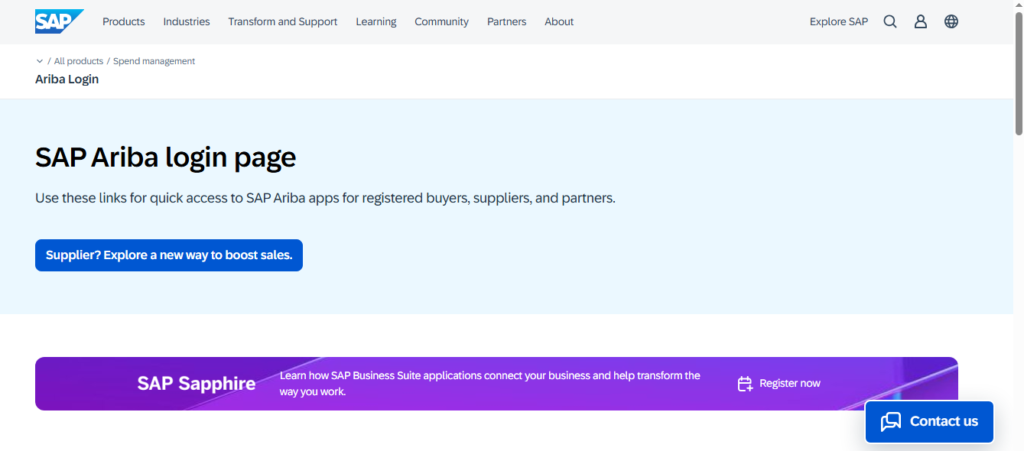Screen dimensions: 1024x451
Task: Open the Learning menu
Action: [x=376, y=22]
